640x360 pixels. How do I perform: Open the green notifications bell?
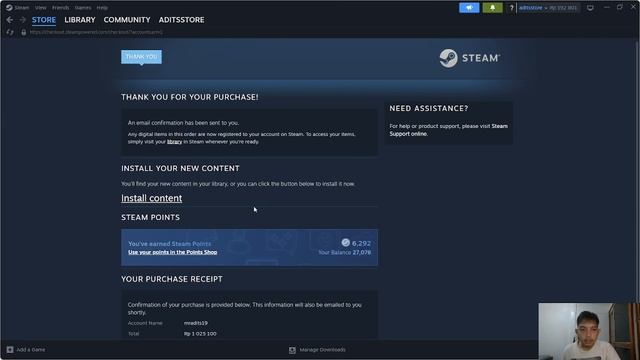pyautogui.click(x=492, y=8)
